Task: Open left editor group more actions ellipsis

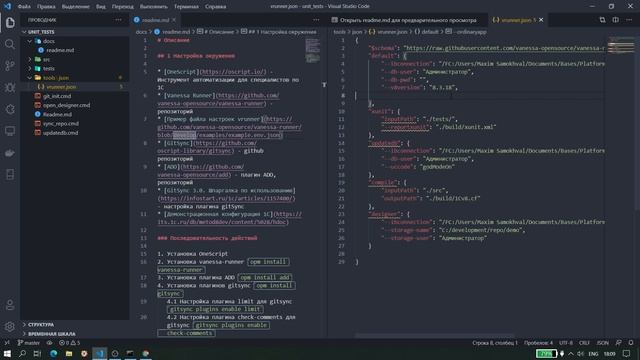Action: tap(316, 20)
